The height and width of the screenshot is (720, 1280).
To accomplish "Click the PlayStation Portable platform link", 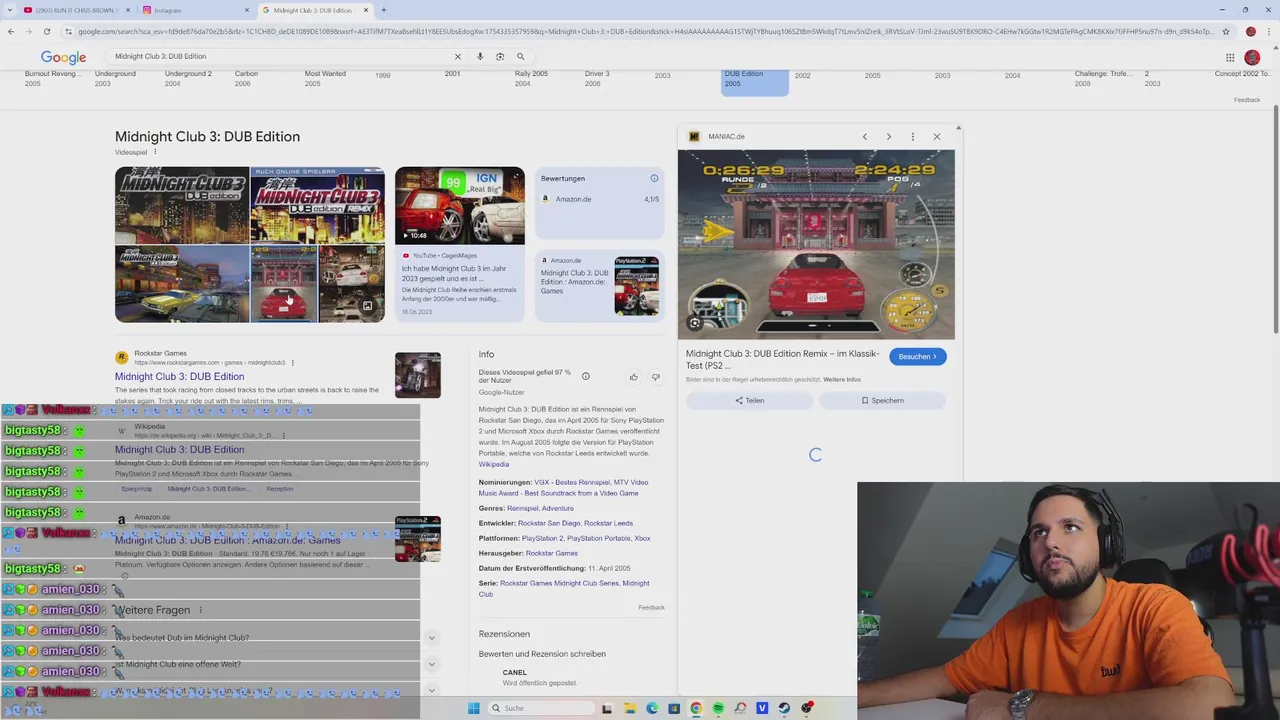I will click(x=598, y=538).
